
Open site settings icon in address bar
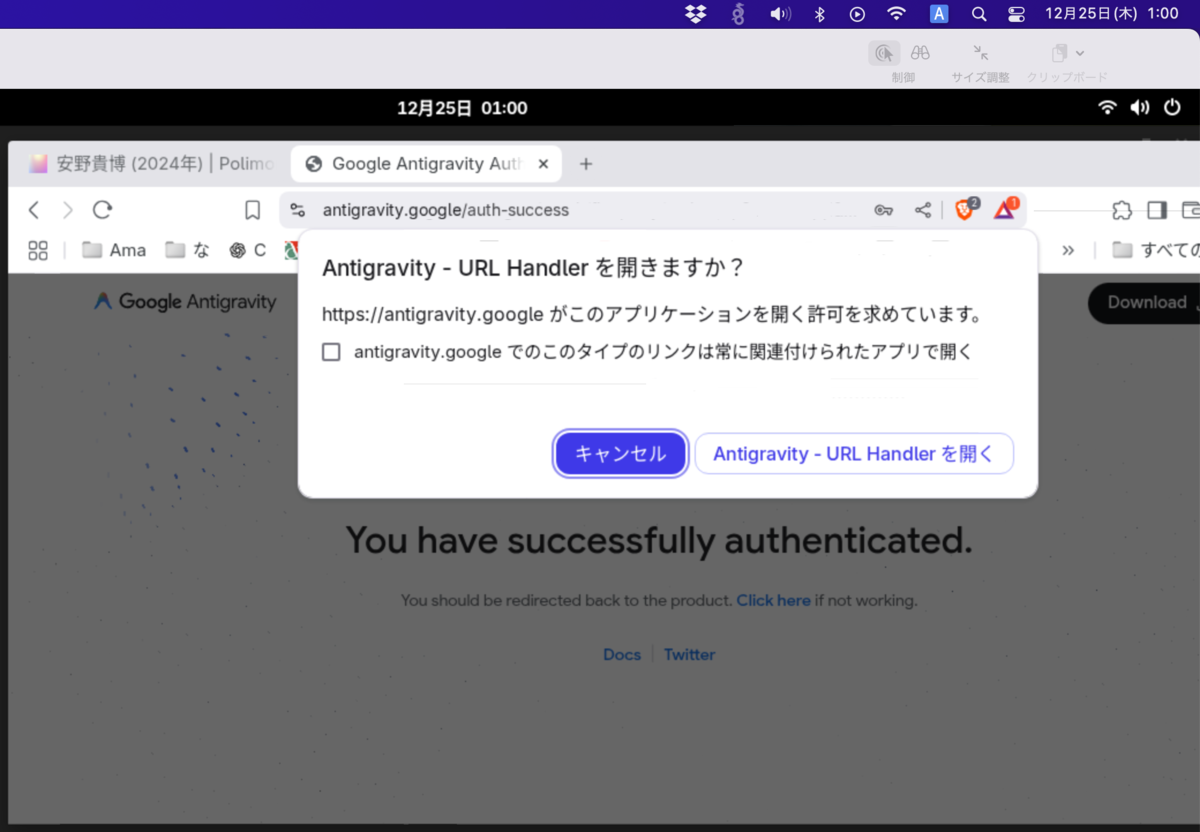[x=297, y=210]
